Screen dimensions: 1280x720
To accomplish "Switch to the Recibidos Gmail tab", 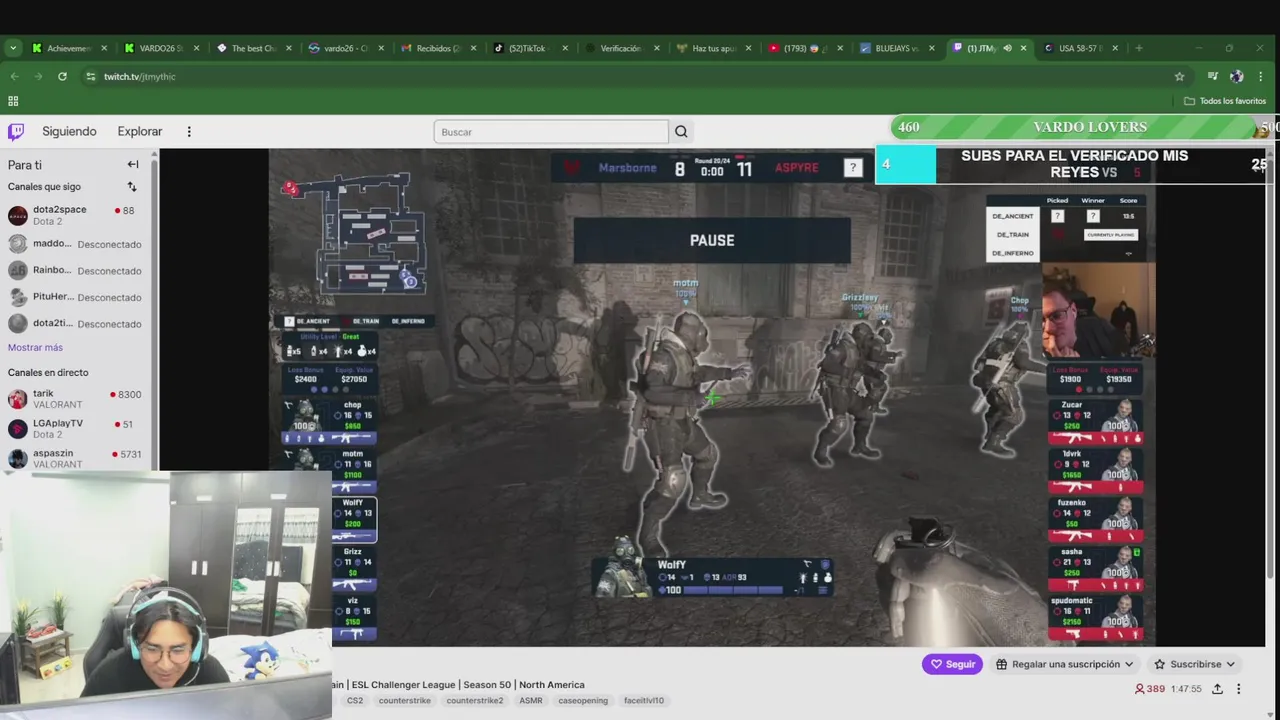I will [436, 48].
